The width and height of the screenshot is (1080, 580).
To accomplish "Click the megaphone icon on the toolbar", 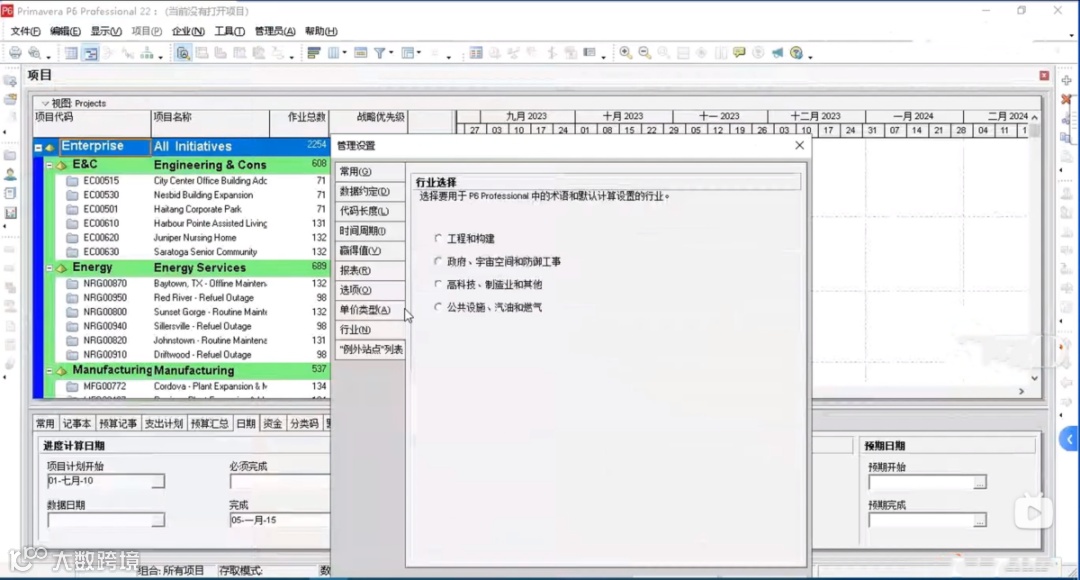I will (x=777, y=52).
